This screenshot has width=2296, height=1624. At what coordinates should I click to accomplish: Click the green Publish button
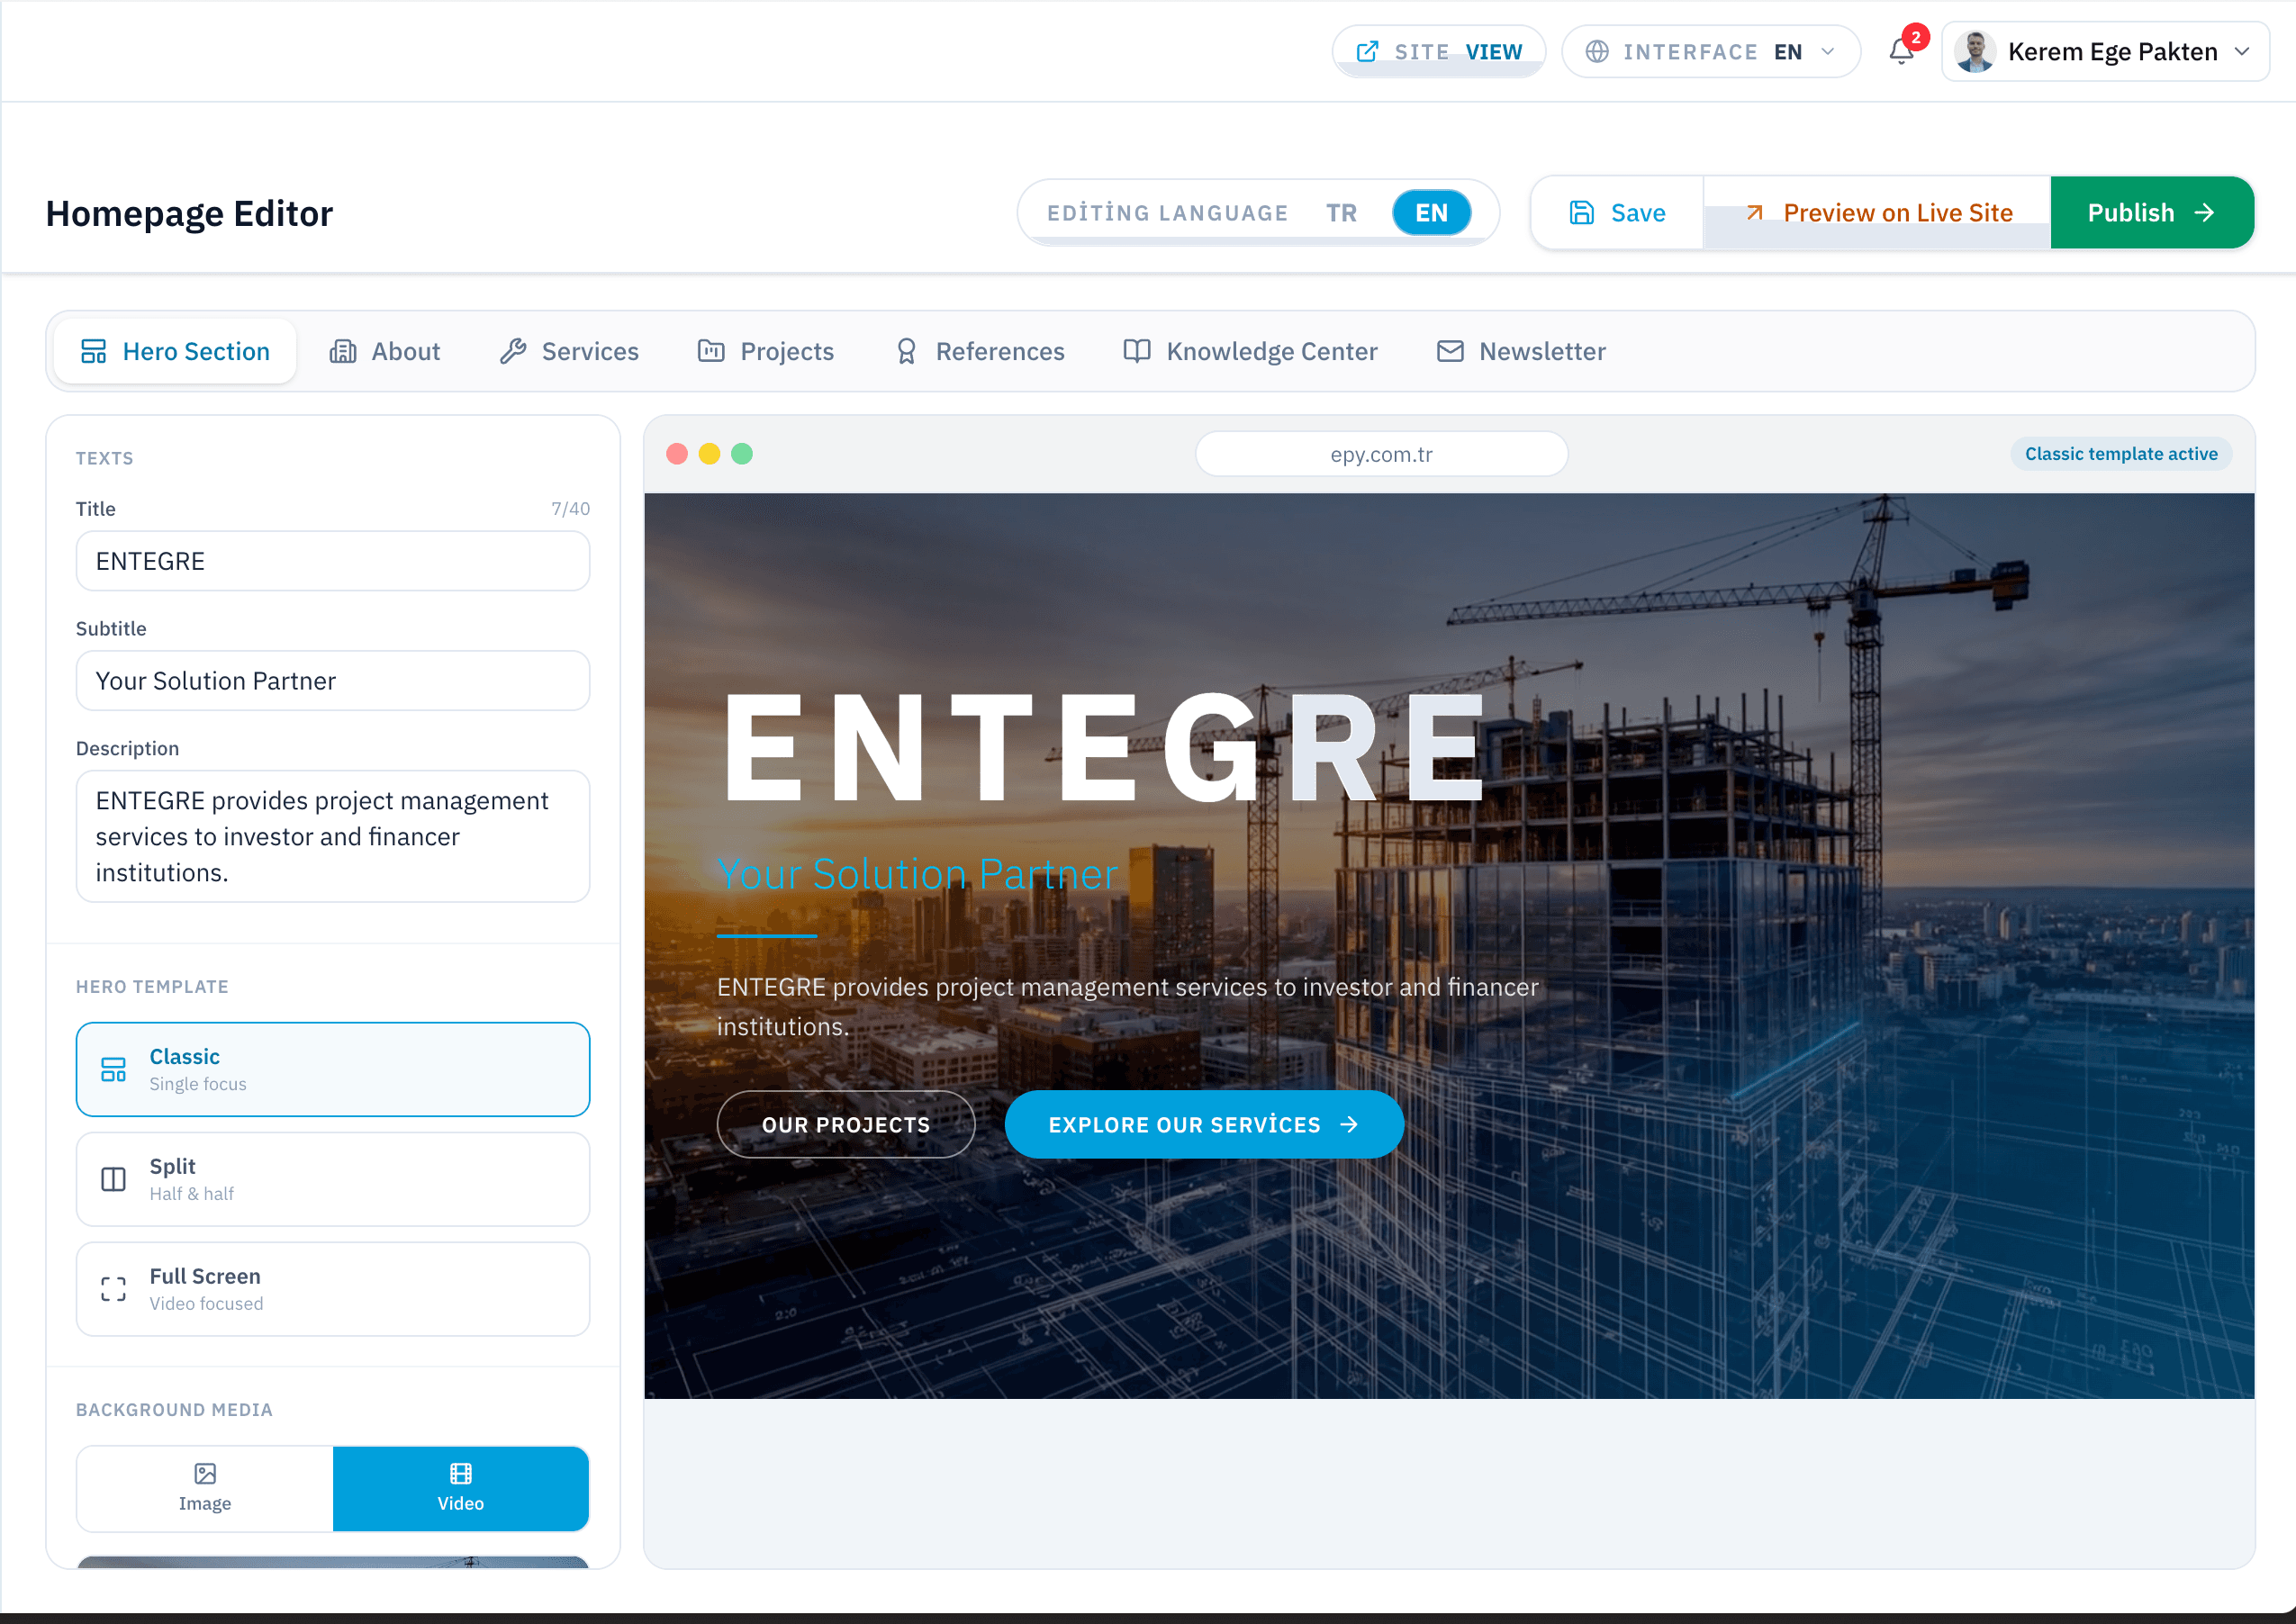[x=2152, y=212]
